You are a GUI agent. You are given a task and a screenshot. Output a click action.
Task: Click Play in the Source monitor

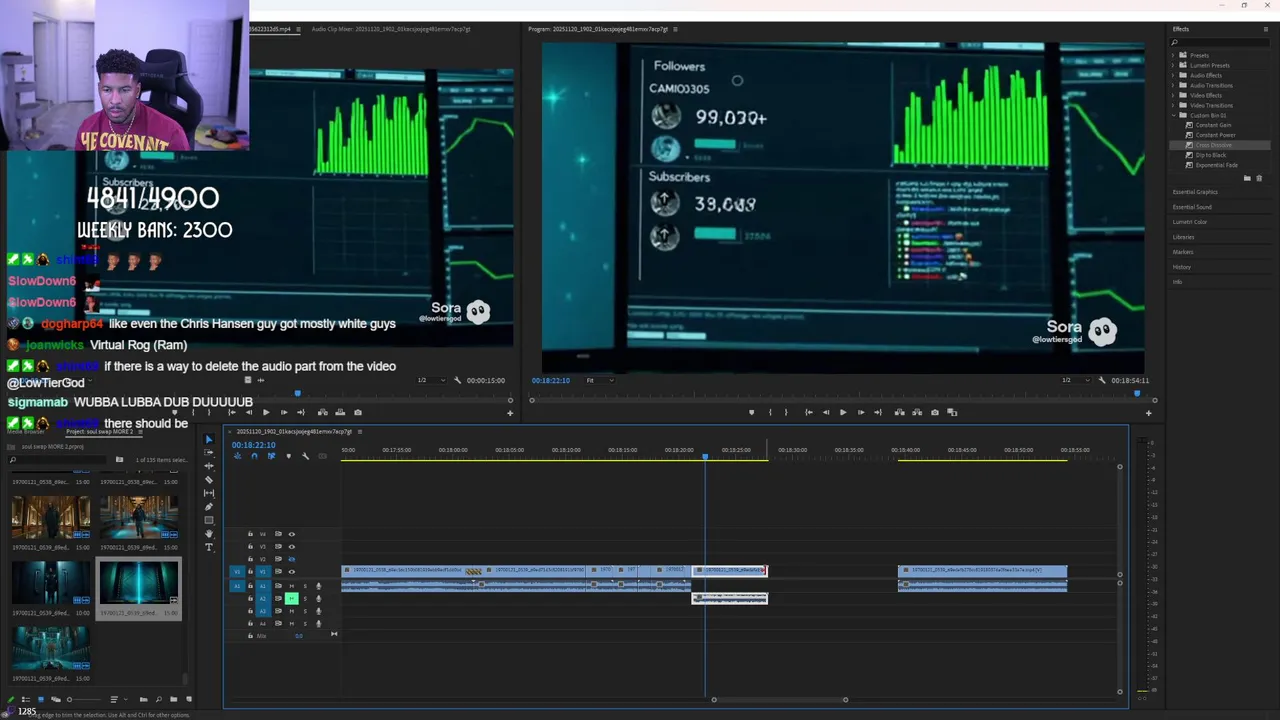point(266,412)
